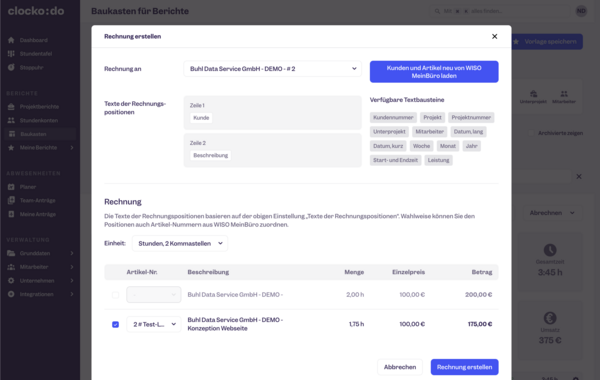Open Planer menu item
The height and width of the screenshot is (380, 600).
tap(28, 187)
